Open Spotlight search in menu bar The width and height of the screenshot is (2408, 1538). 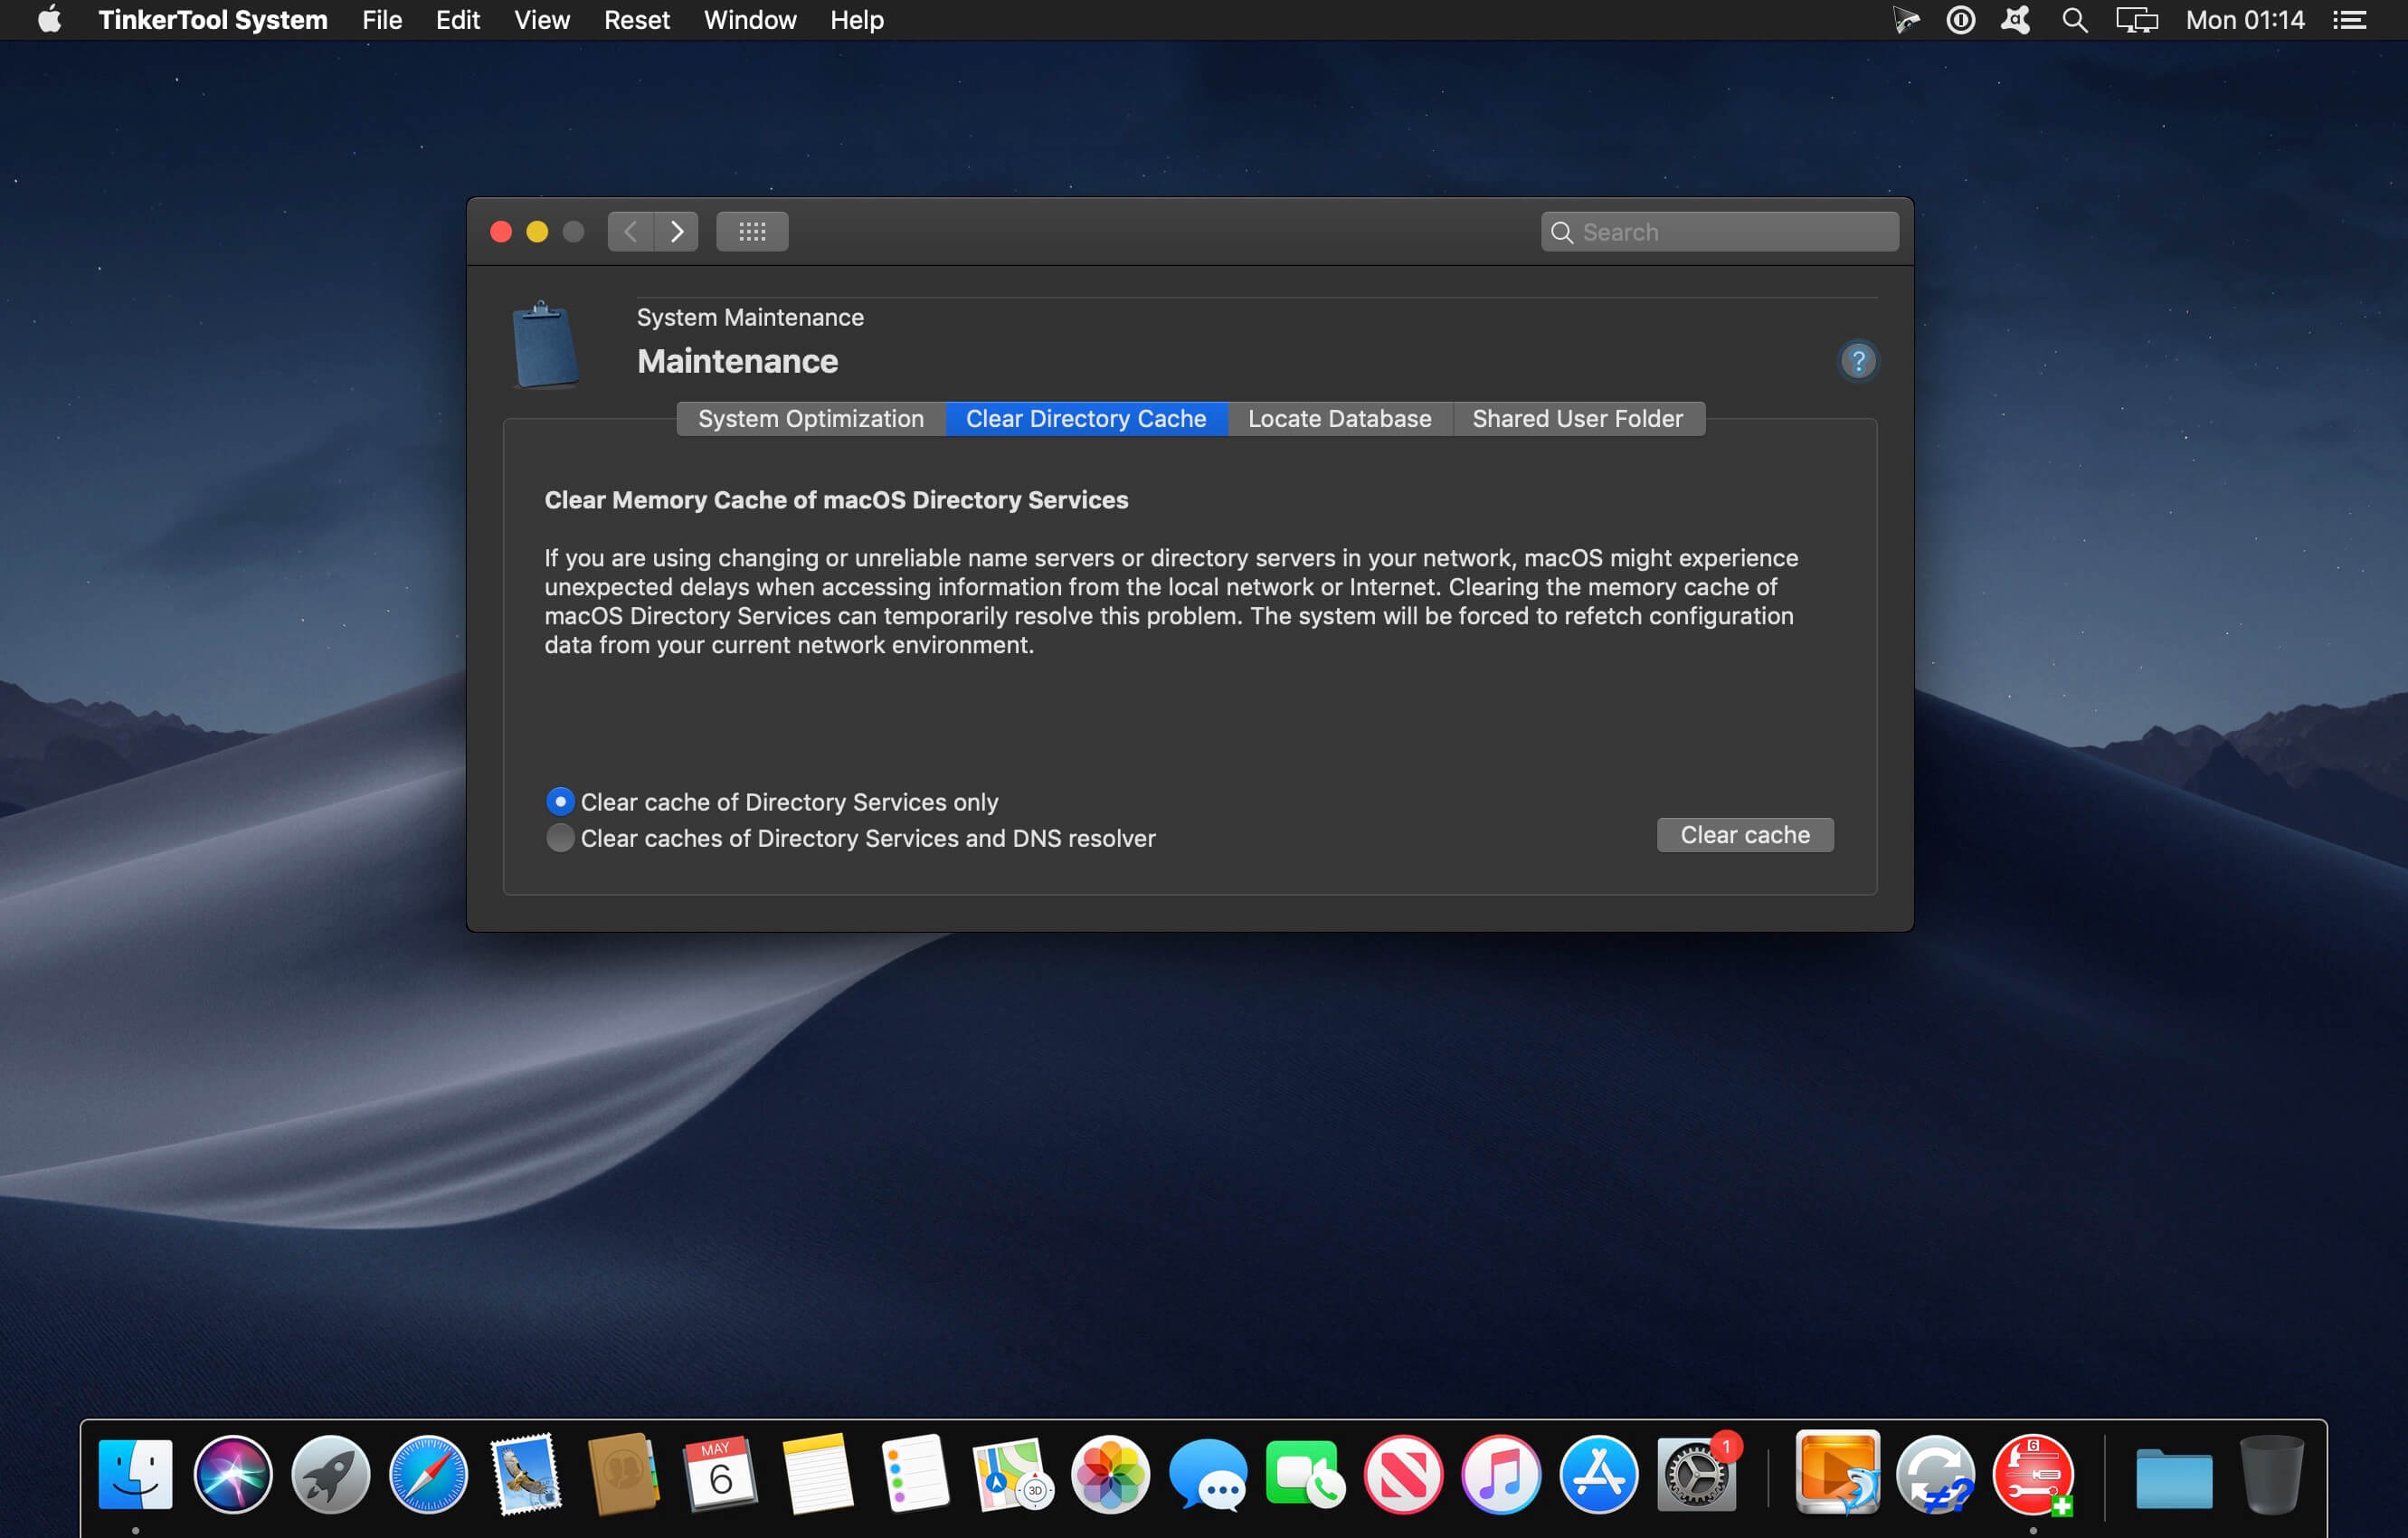click(x=2074, y=20)
